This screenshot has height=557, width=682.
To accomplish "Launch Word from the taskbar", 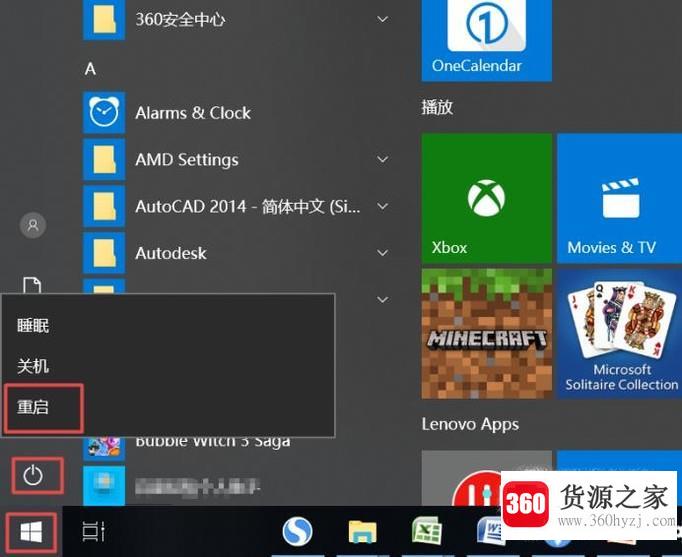I will tap(489, 530).
